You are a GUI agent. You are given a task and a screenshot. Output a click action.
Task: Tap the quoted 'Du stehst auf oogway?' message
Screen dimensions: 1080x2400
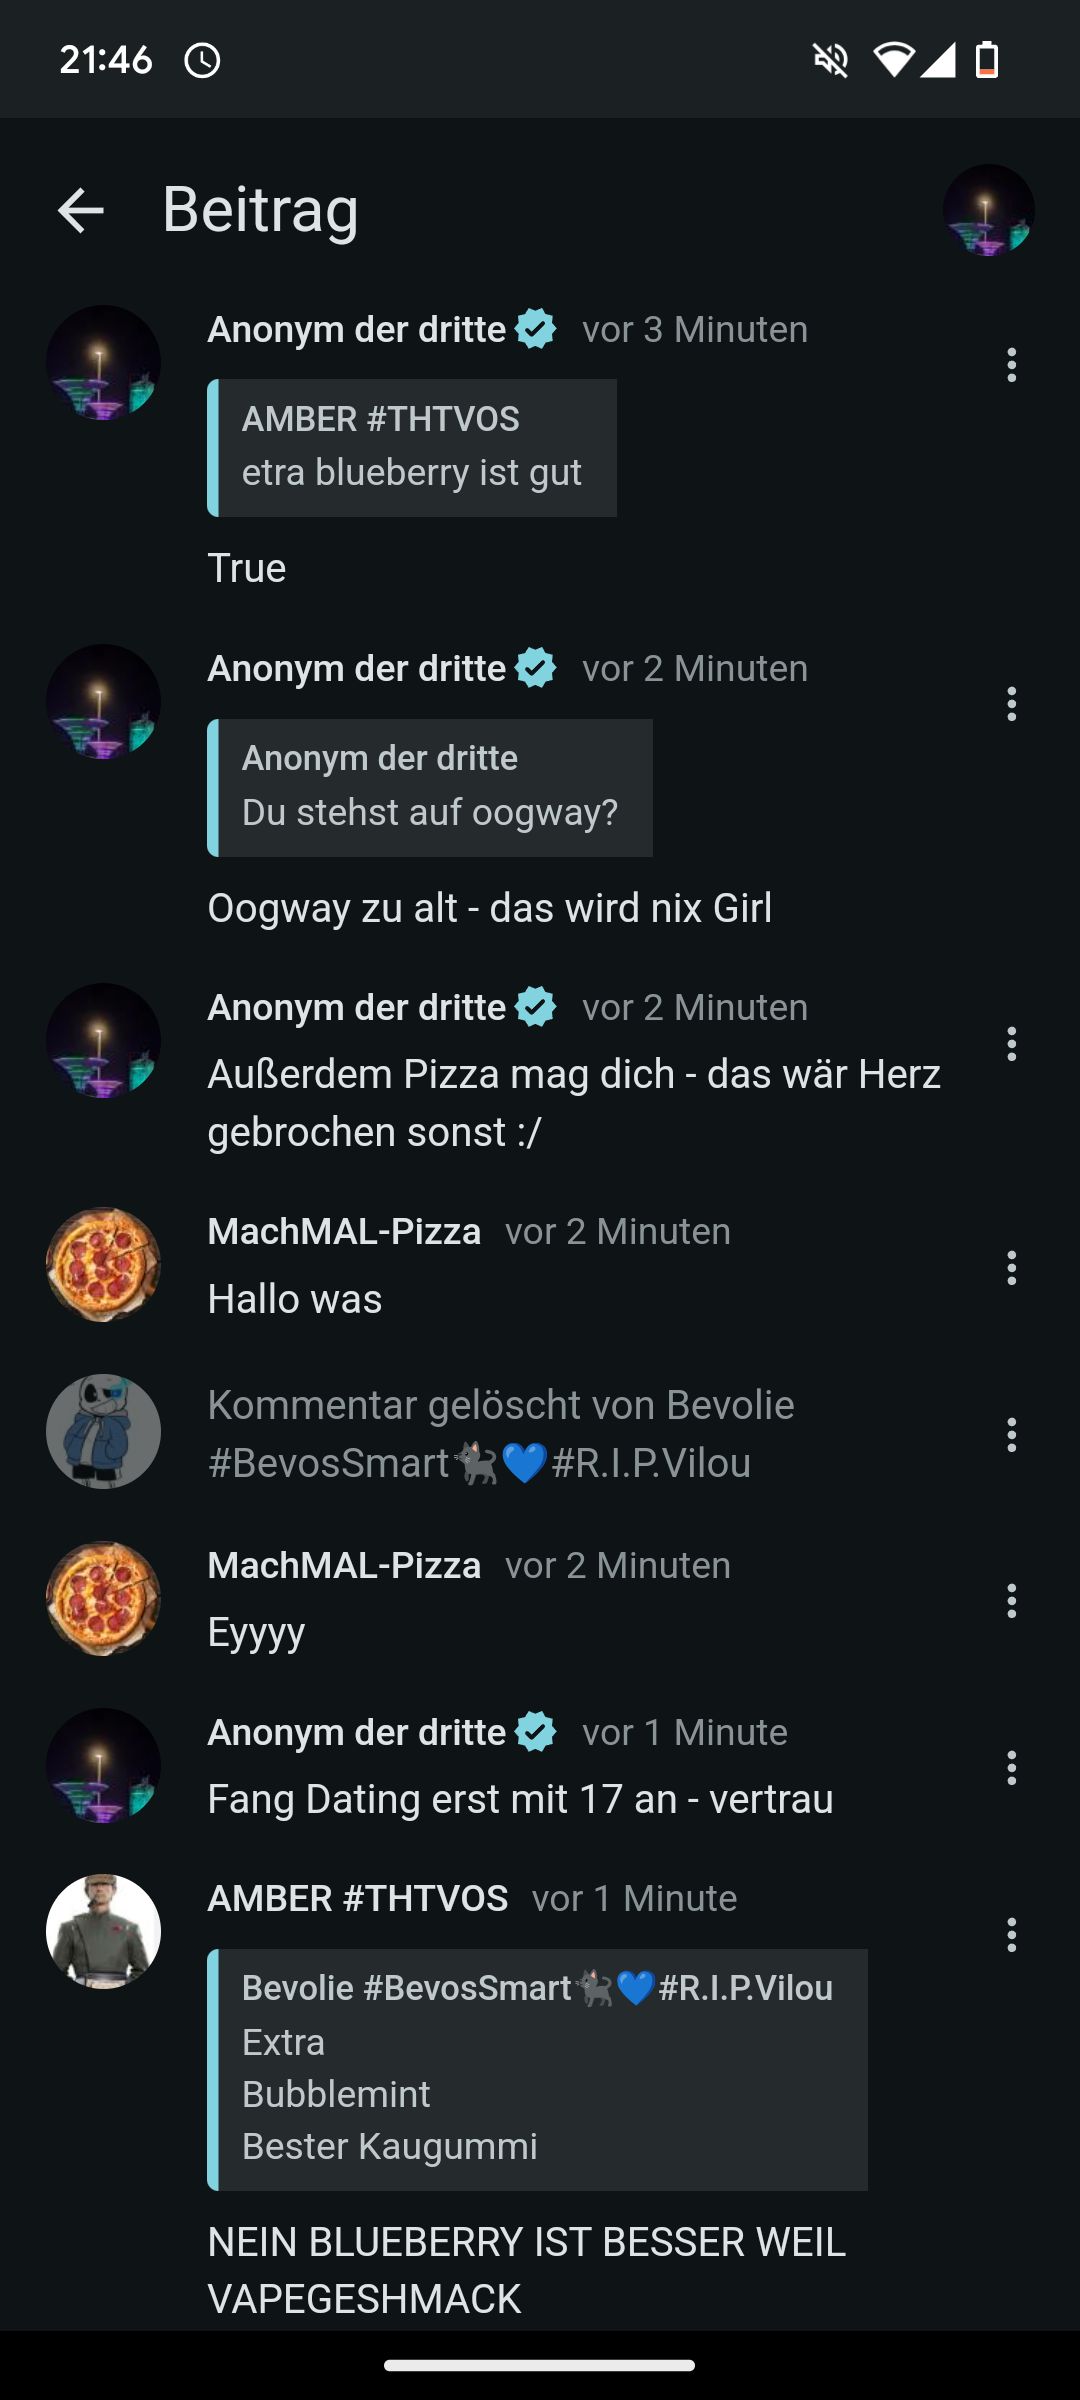(430, 788)
